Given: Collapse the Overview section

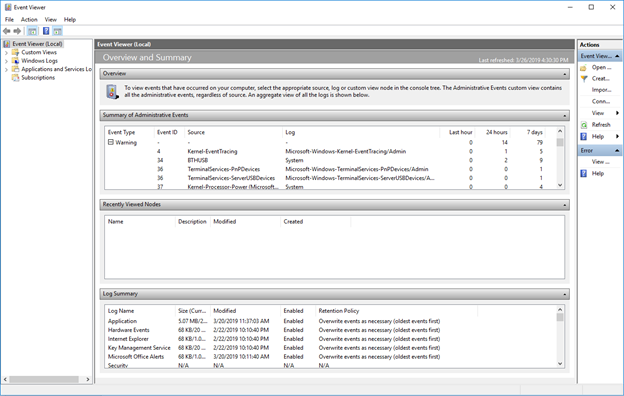Looking at the screenshot, I should coord(564,74).
